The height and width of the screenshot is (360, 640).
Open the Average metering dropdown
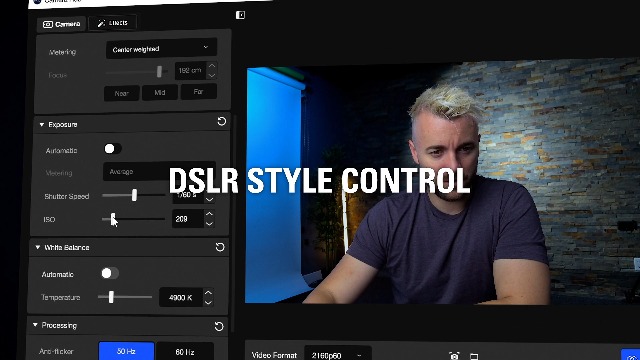pyautogui.click(x=159, y=171)
